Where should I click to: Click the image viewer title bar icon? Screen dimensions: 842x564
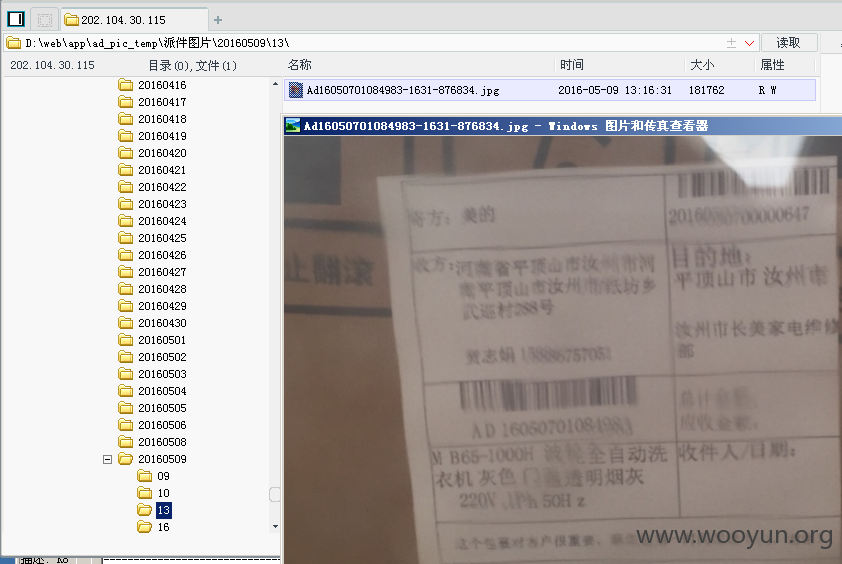293,126
